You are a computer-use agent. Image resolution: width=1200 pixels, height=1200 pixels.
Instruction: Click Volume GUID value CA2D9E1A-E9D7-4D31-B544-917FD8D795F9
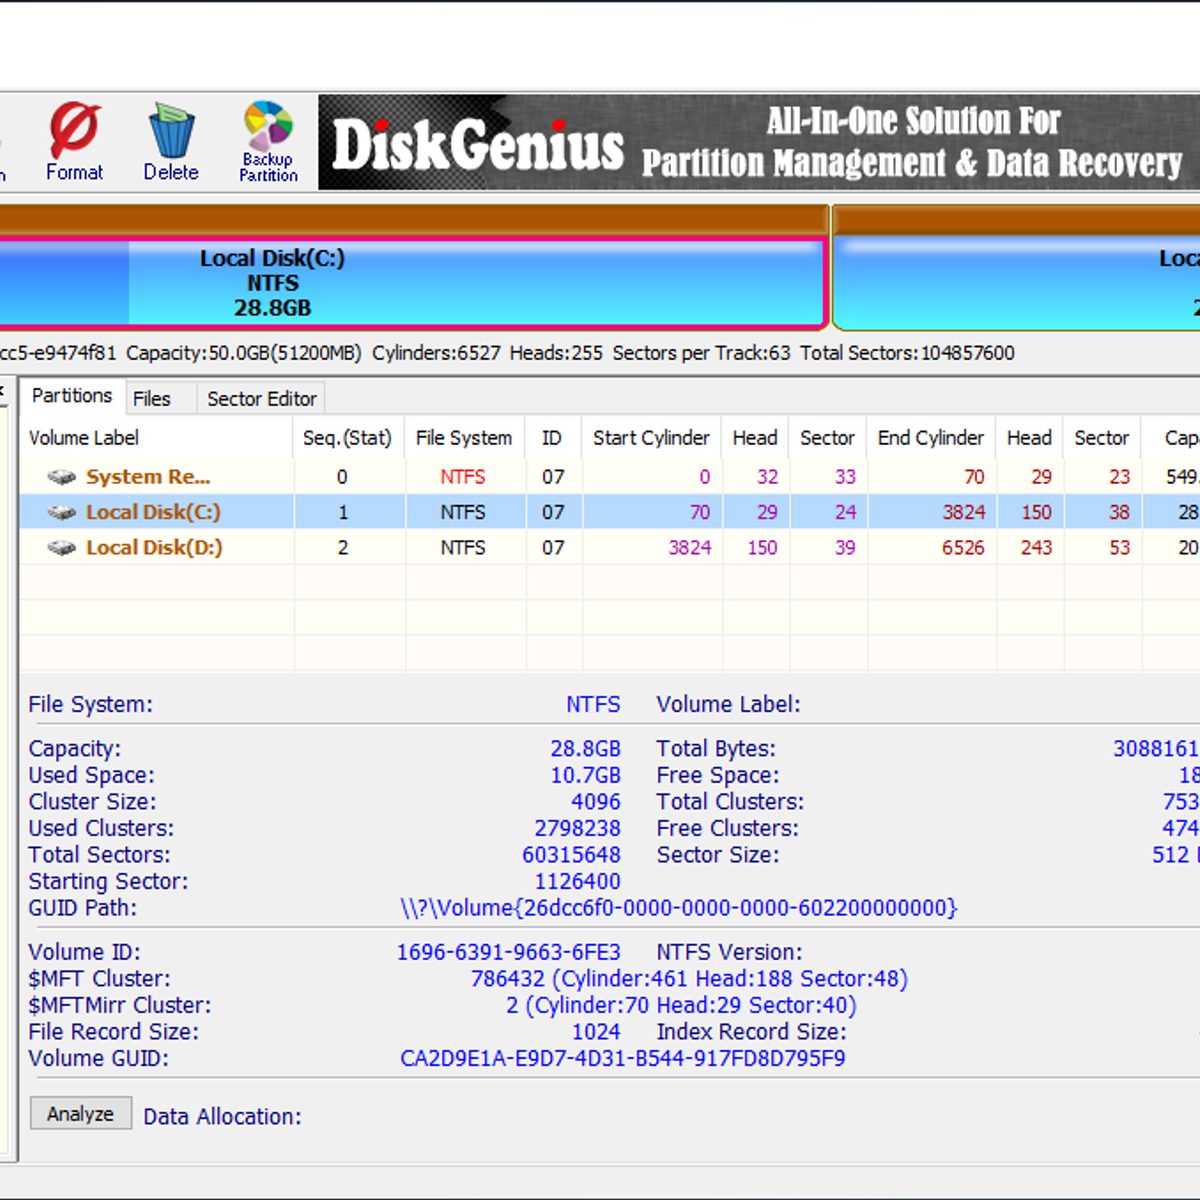pyautogui.click(x=623, y=1058)
